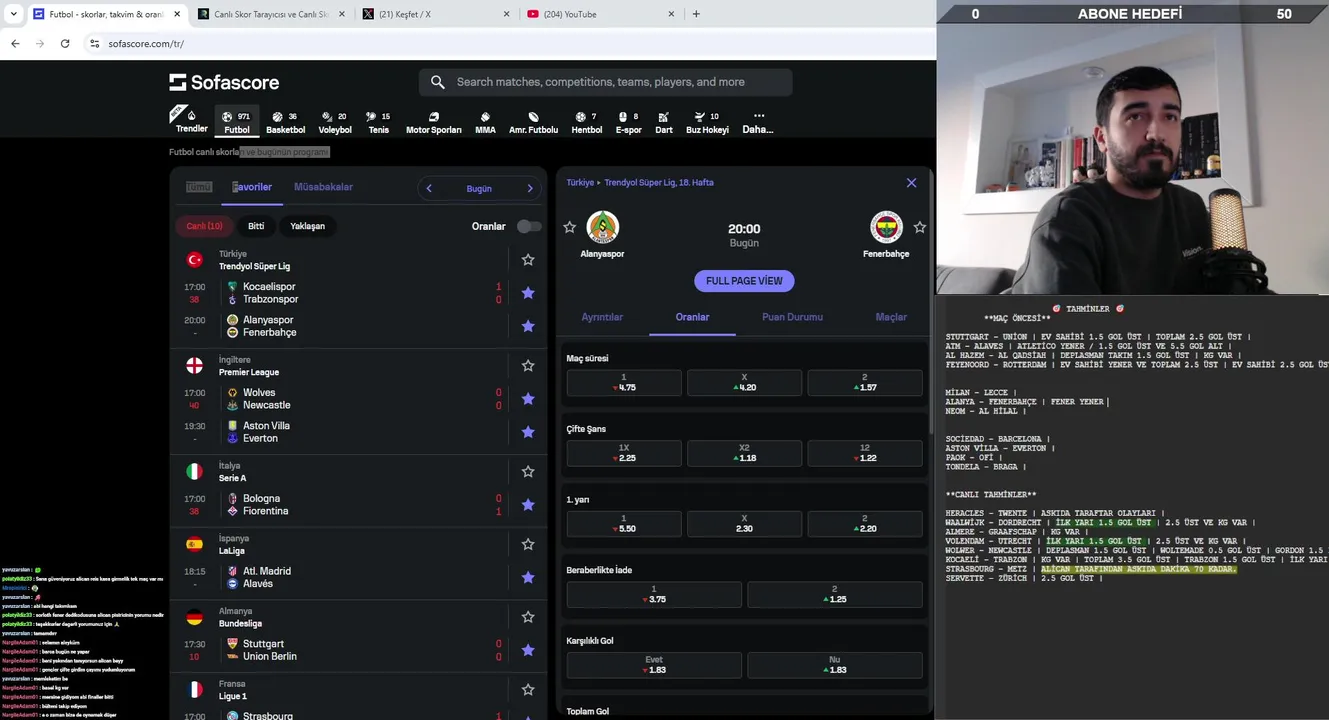Go to next day arrow
Screen dimensions: 1329x720
point(530,188)
